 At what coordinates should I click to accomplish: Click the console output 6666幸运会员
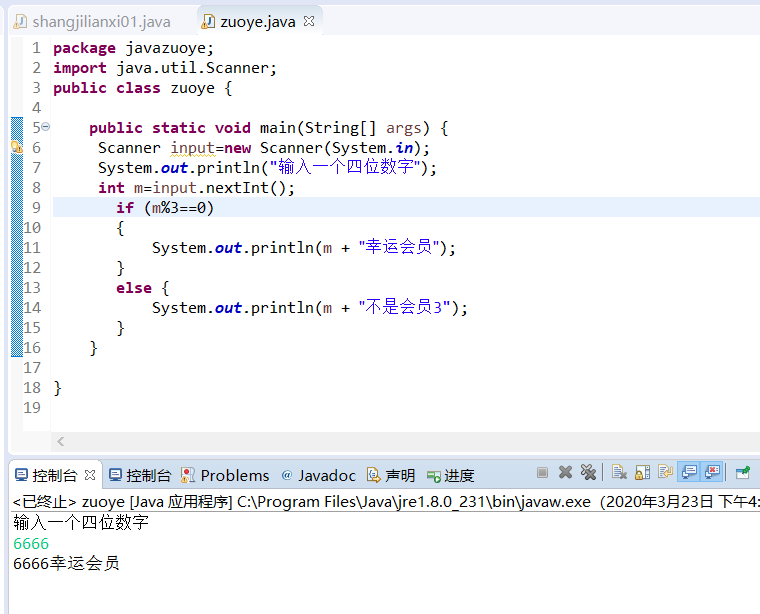click(66, 563)
